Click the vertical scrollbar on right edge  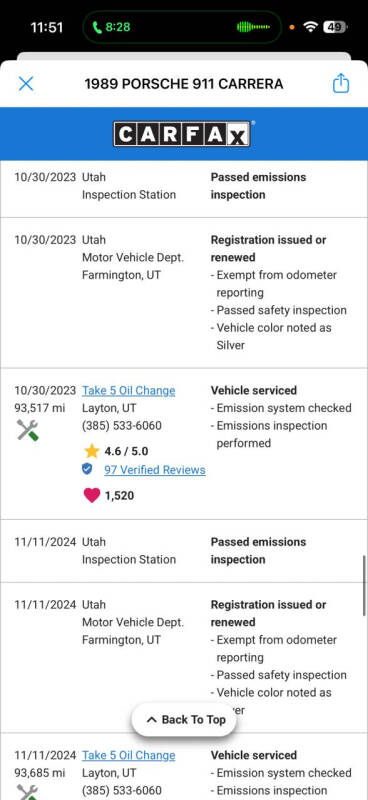pos(364,585)
